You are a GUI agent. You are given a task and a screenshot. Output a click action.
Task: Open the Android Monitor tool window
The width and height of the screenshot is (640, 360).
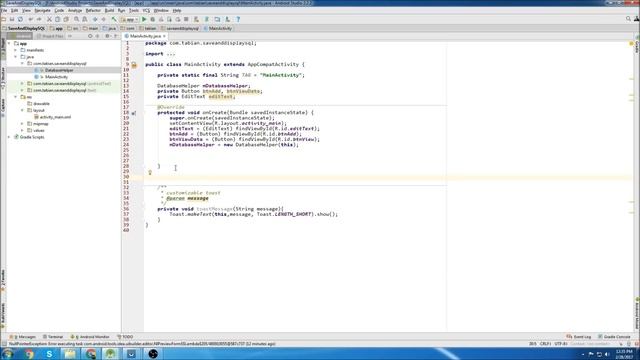[90, 337]
